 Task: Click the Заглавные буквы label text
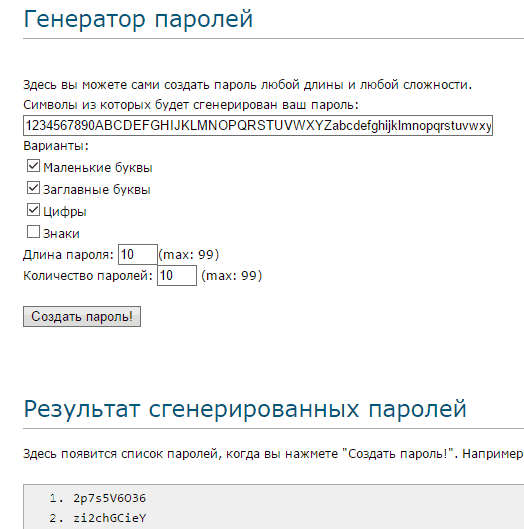click(97, 190)
